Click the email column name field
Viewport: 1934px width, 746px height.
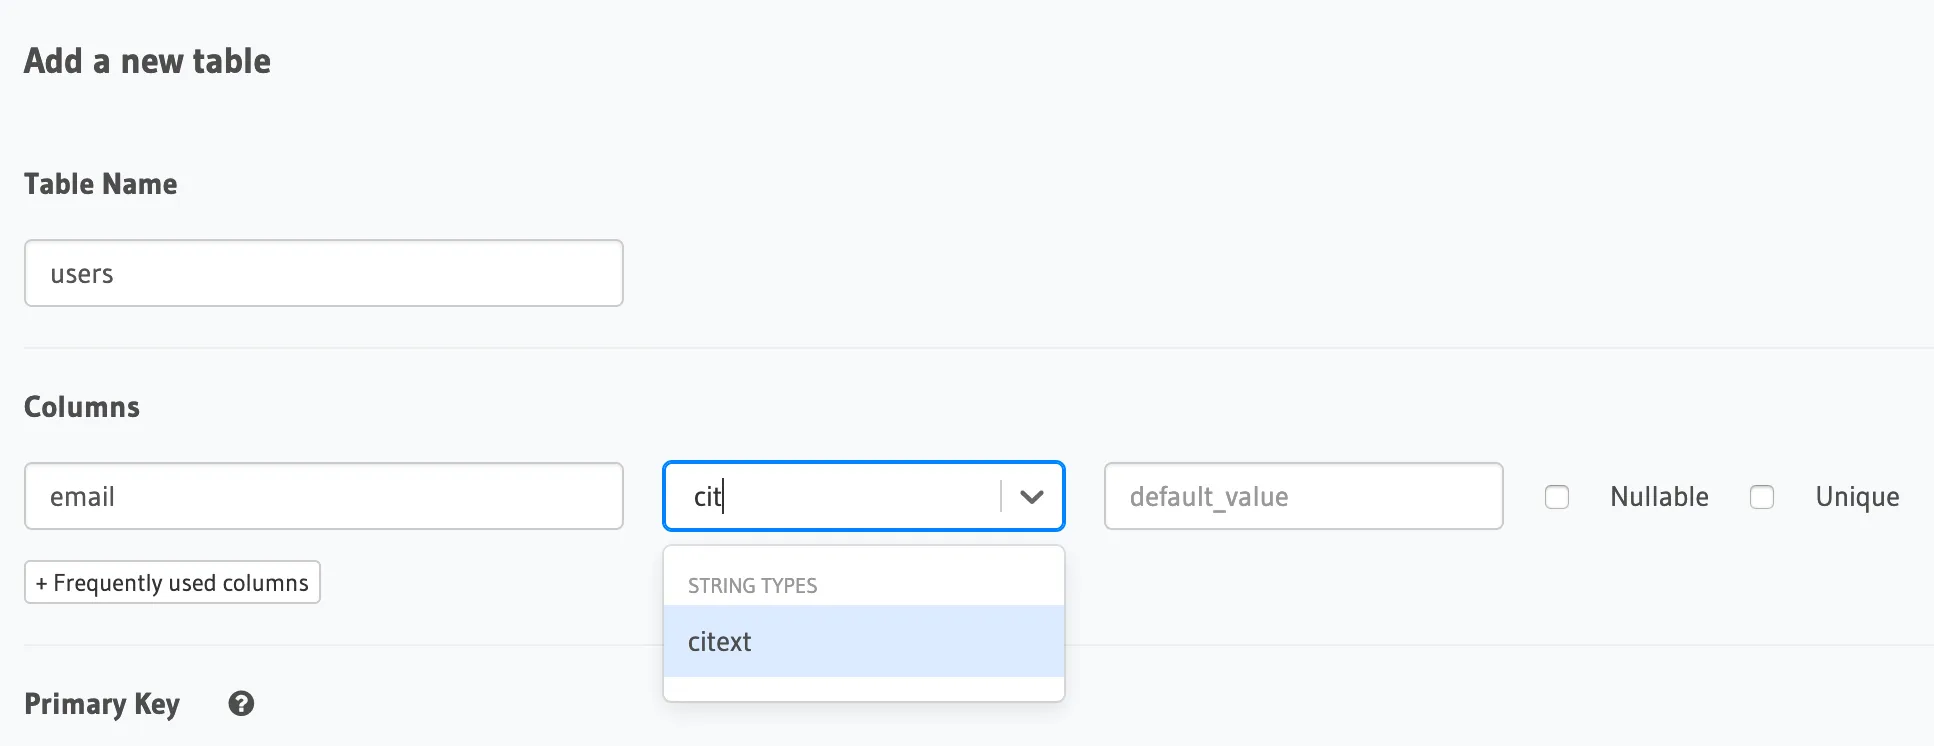(x=323, y=496)
